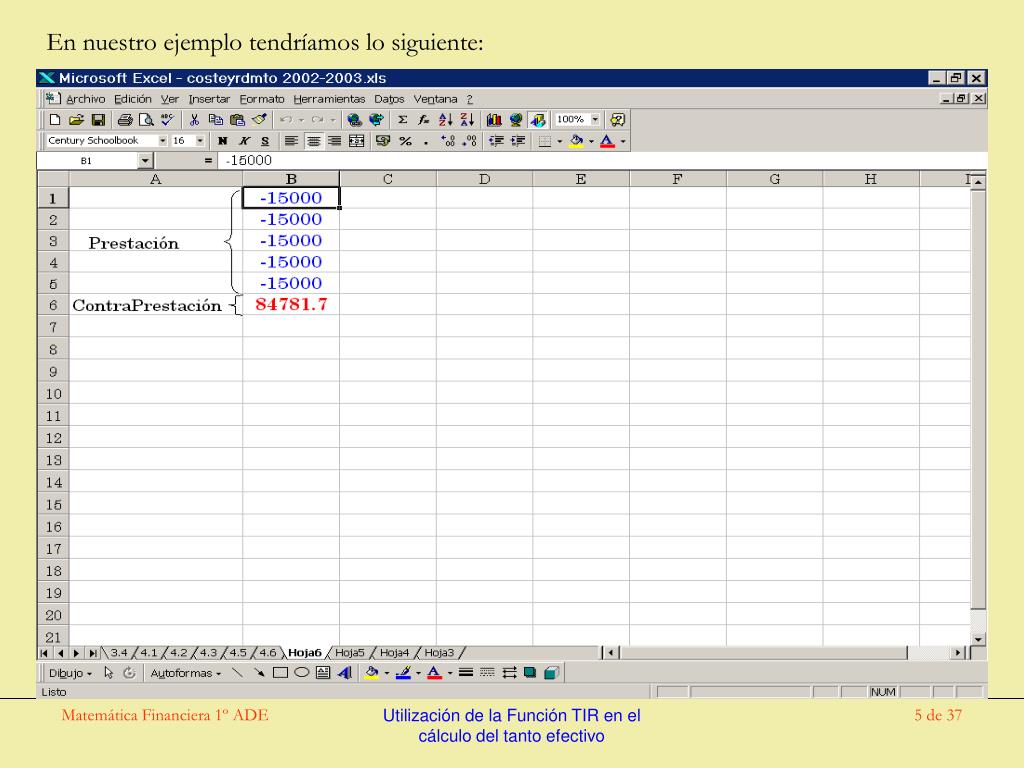This screenshot has height=768, width=1024.
Task: Open the Chart Wizard icon
Action: pos(494,120)
